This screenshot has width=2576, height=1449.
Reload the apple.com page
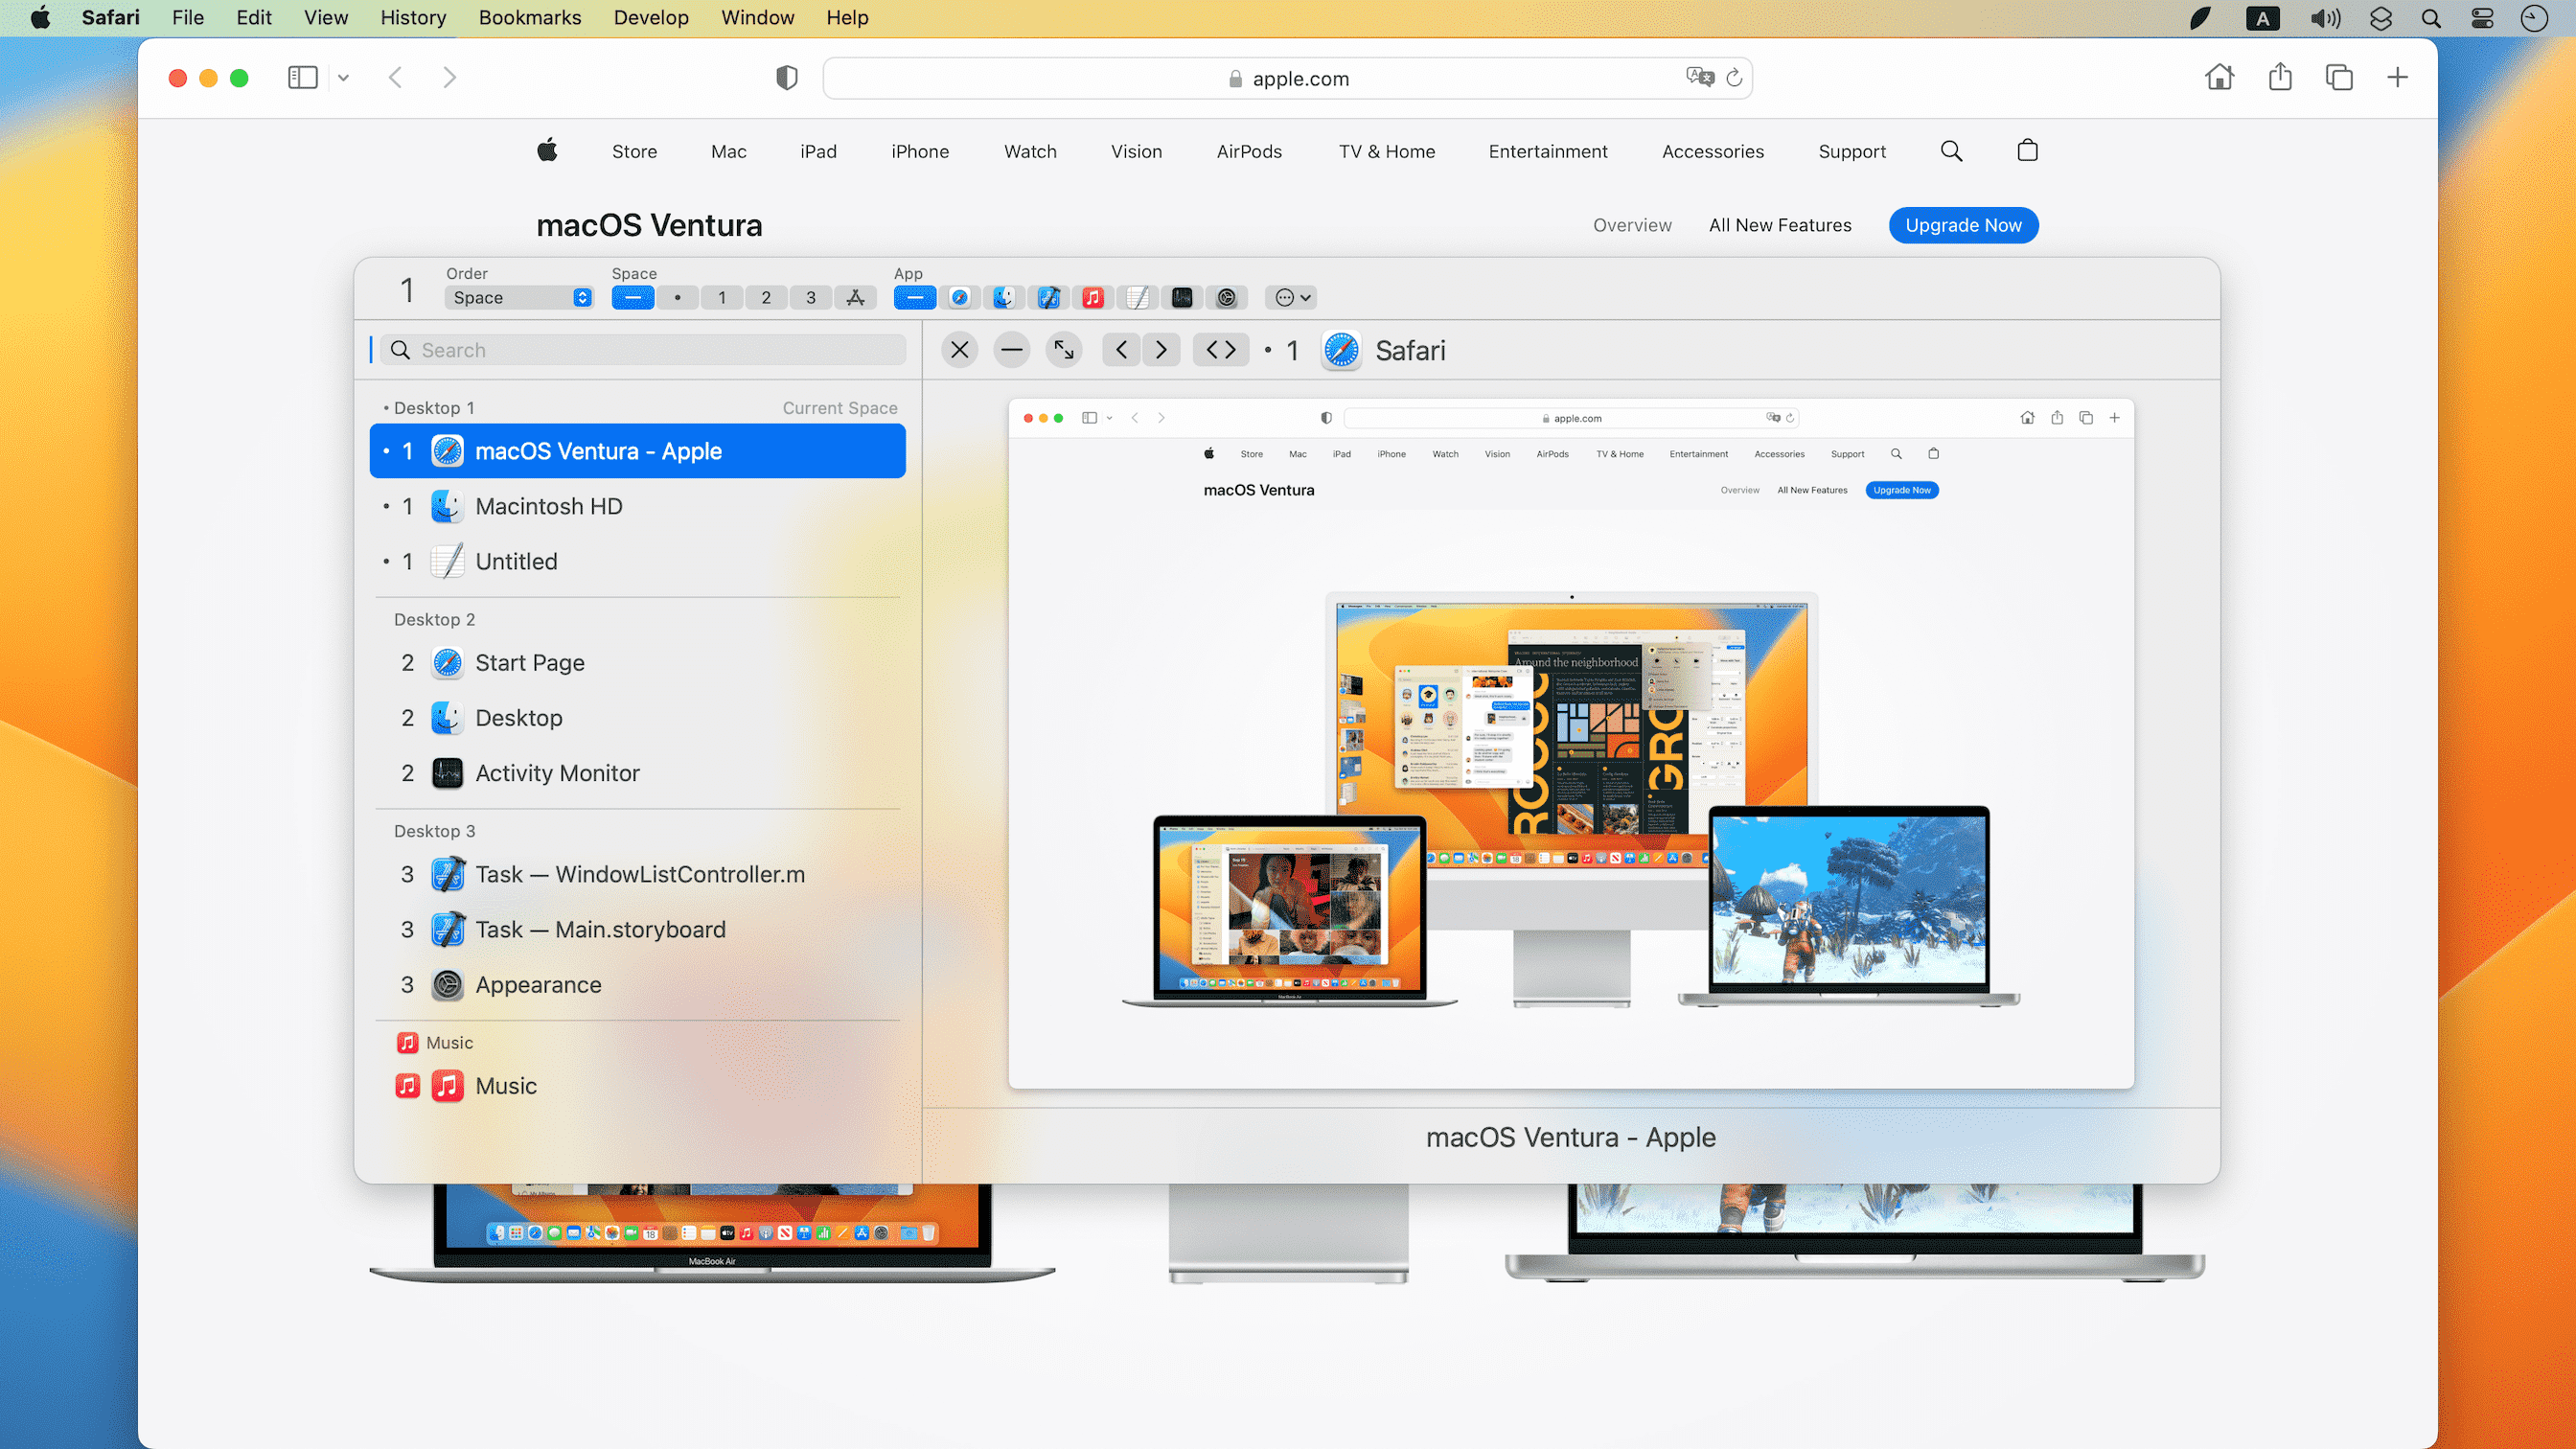(x=1735, y=77)
